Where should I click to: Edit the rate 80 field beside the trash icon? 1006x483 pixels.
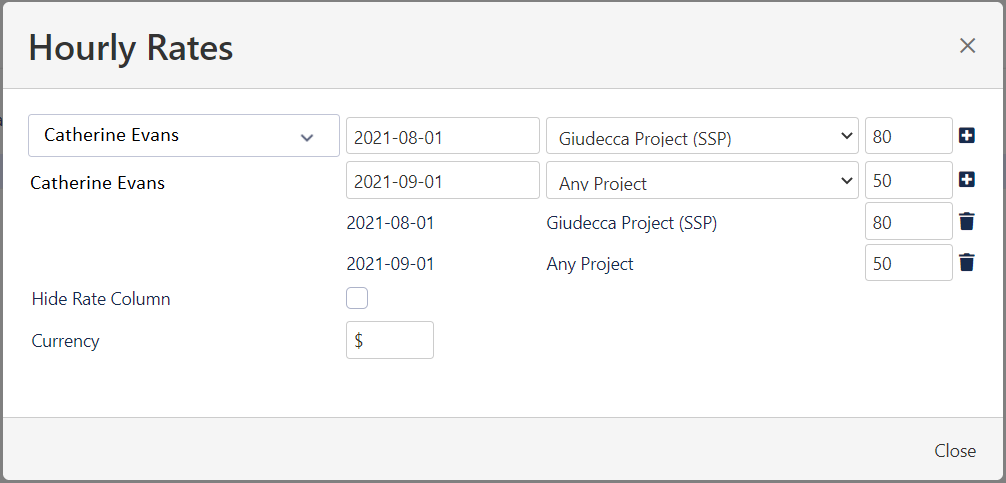click(x=908, y=222)
